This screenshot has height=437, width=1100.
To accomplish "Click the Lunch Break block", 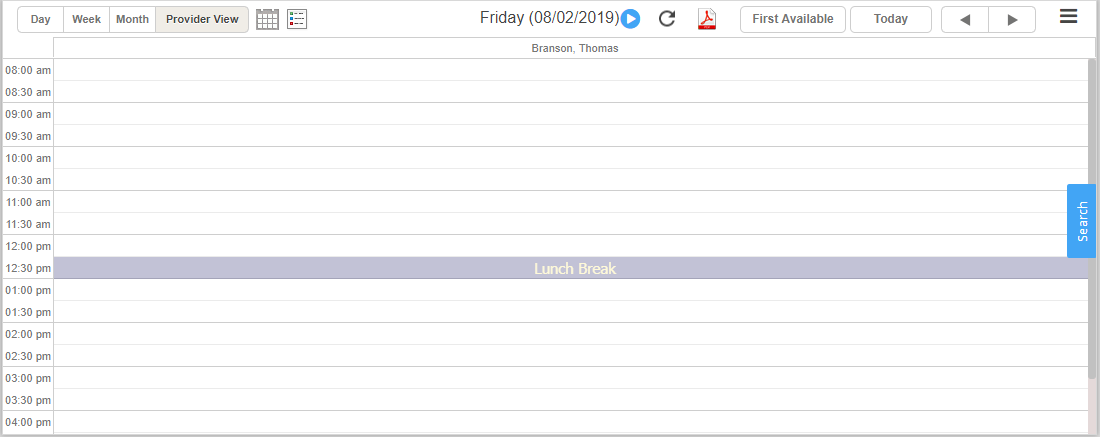I will pyautogui.click(x=574, y=268).
